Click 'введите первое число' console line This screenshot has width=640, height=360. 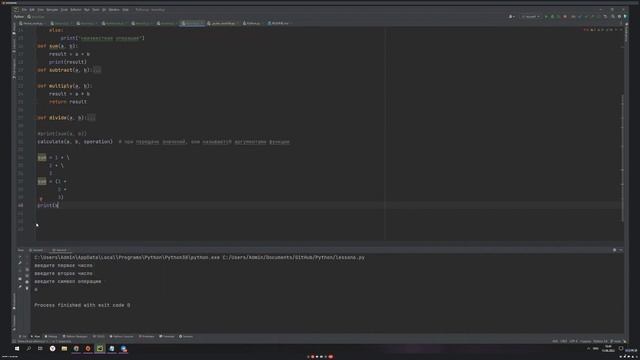click(x=63, y=265)
